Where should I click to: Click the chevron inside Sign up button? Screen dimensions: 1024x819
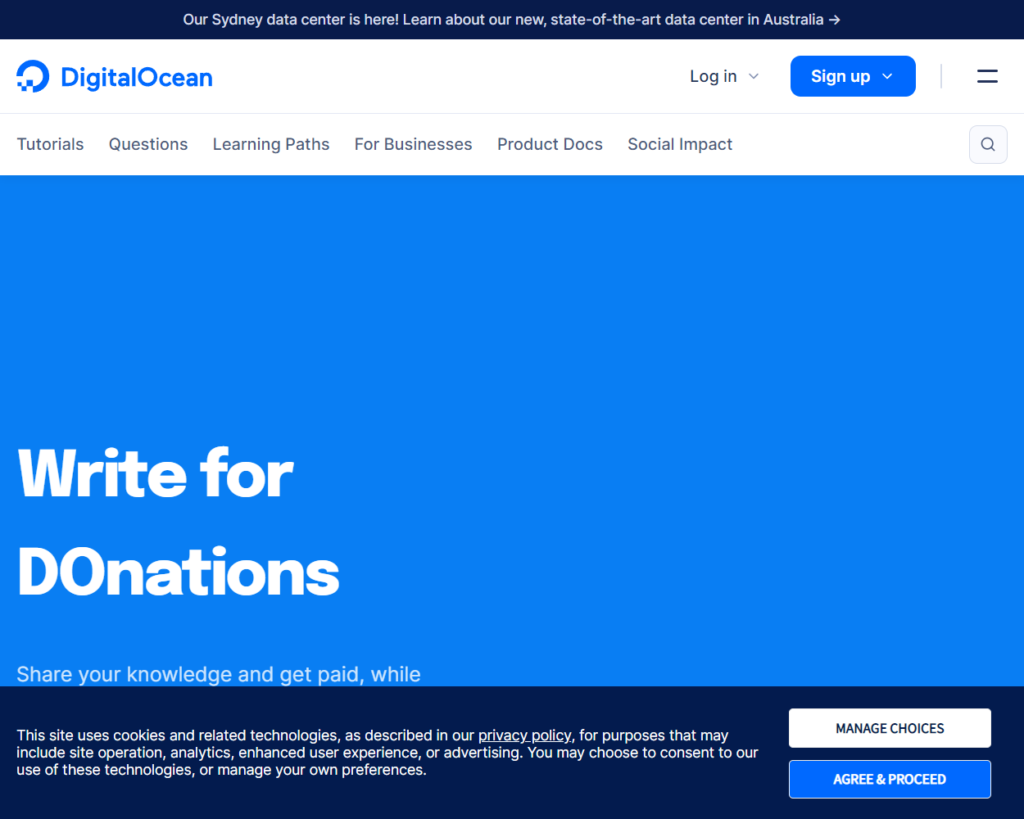pyautogui.click(x=887, y=77)
